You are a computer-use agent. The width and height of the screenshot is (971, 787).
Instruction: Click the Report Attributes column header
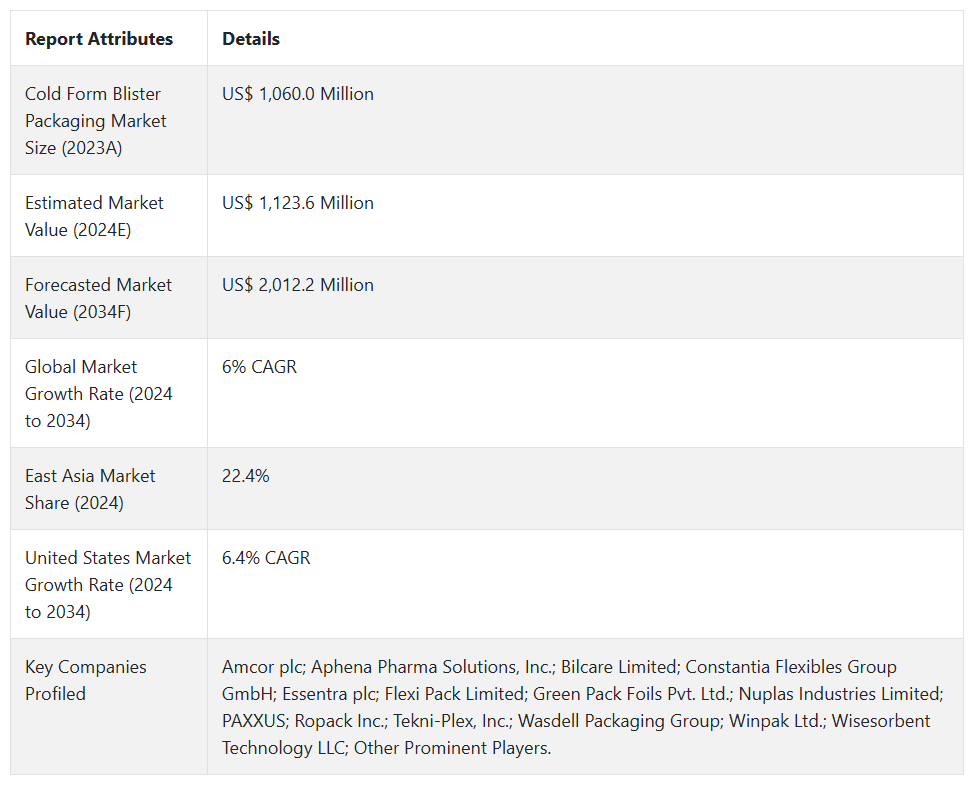click(99, 39)
